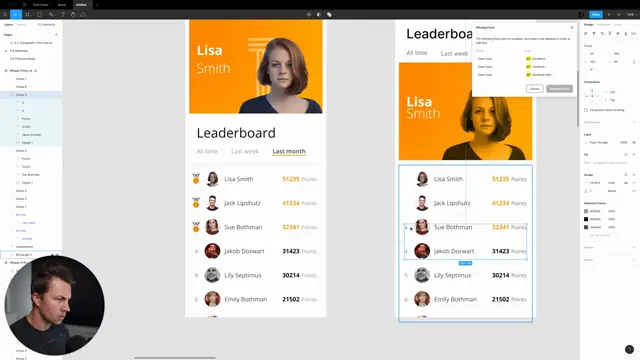Switch to the Assets tab
This screenshot has width=640, height=360.
coord(21,24)
